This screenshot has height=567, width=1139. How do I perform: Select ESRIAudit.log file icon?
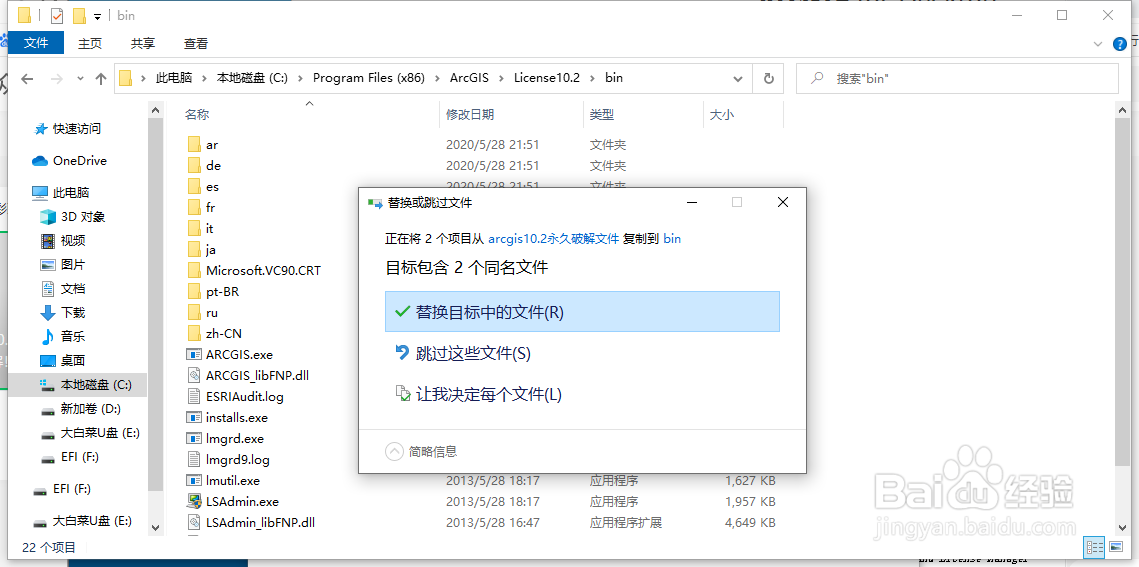(x=193, y=396)
